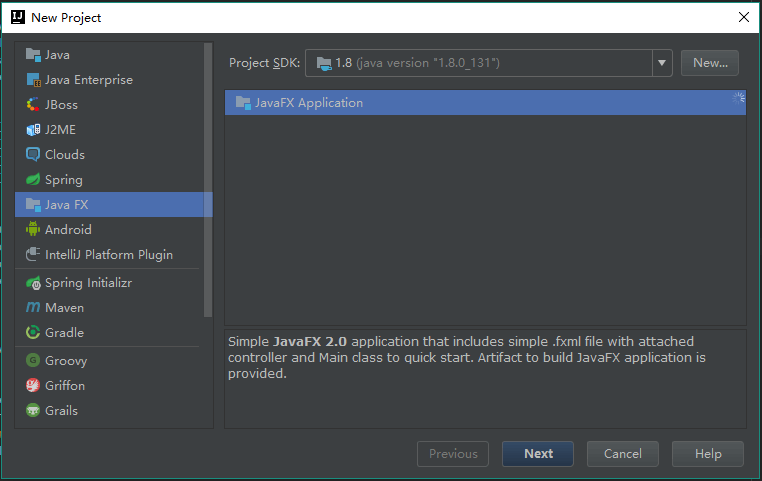Screen dimensions: 762x481
Task: Click the IntelliJ Platform Plugin icon
Action: tap(33, 255)
